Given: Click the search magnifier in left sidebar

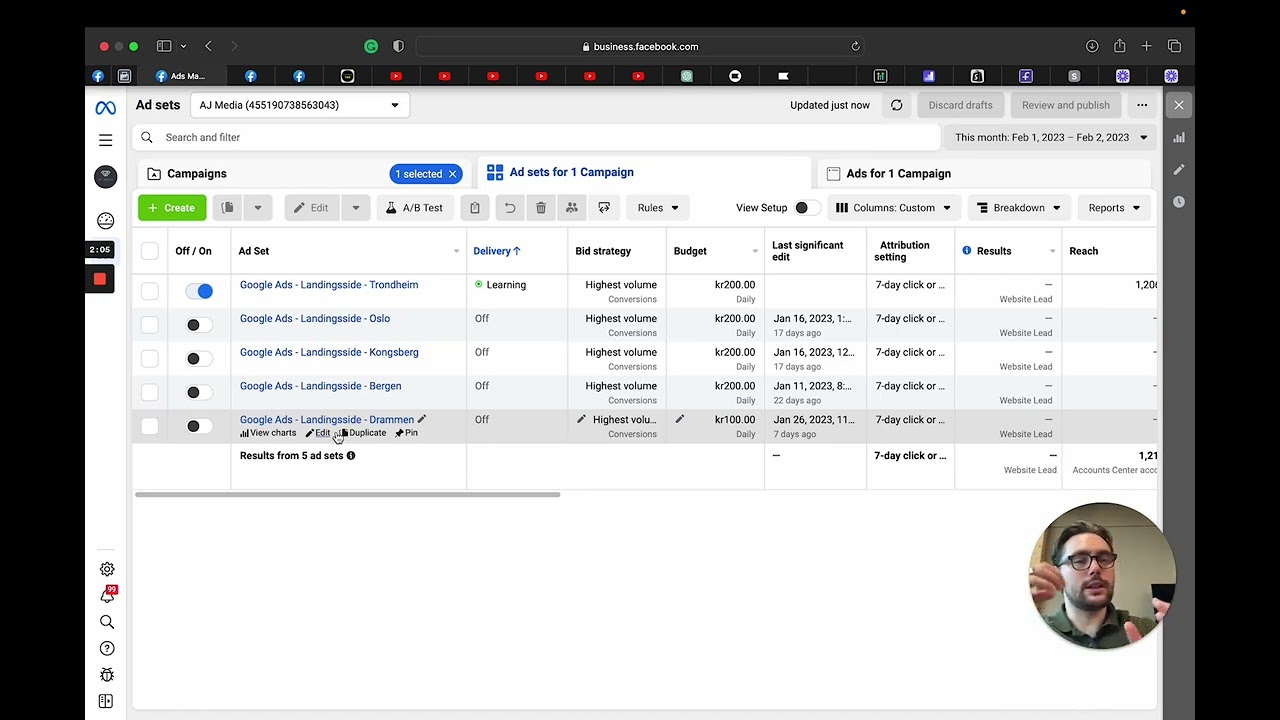Looking at the screenshot, I should [x=107, y=622].
